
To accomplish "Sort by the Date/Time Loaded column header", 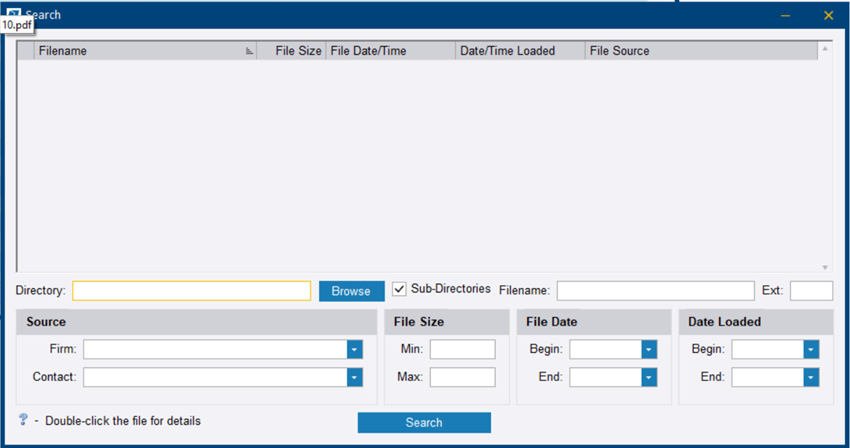I will pos(507,51).
